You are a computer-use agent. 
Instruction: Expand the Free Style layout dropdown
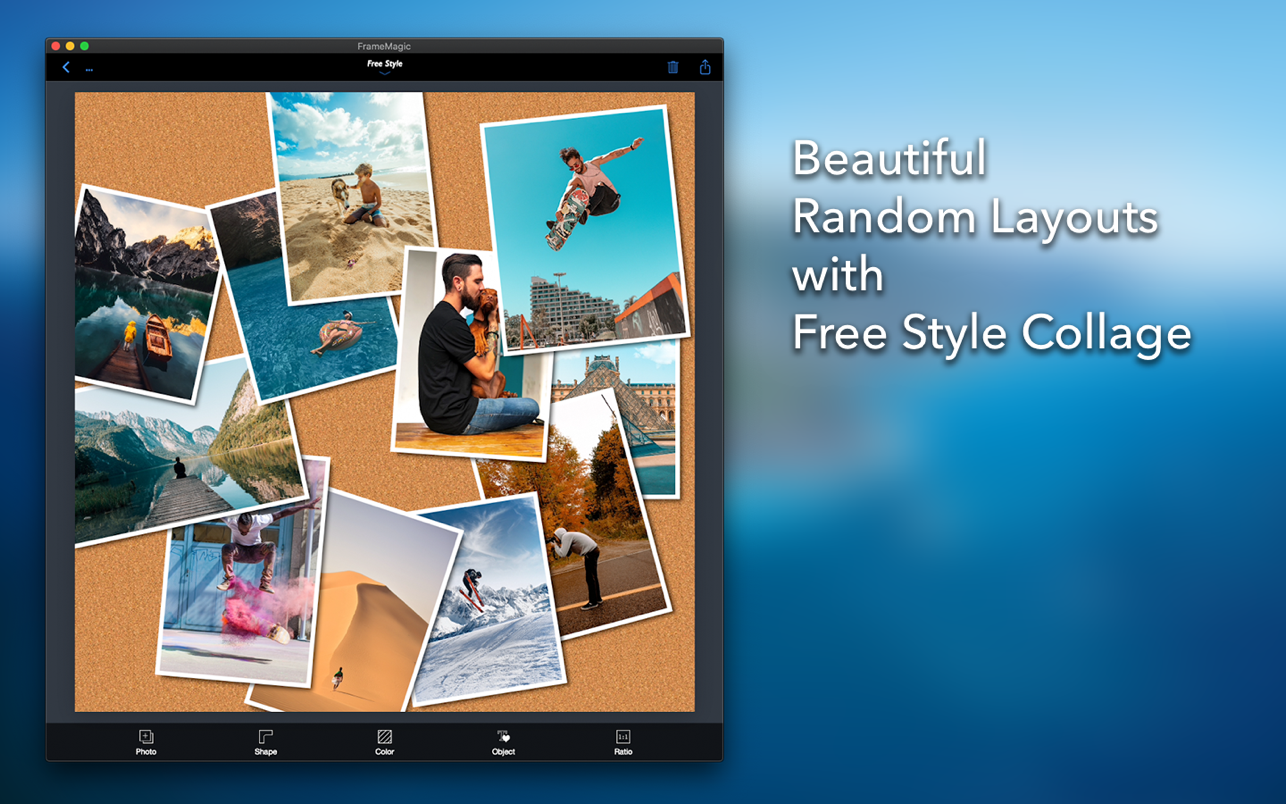(384, 67)
